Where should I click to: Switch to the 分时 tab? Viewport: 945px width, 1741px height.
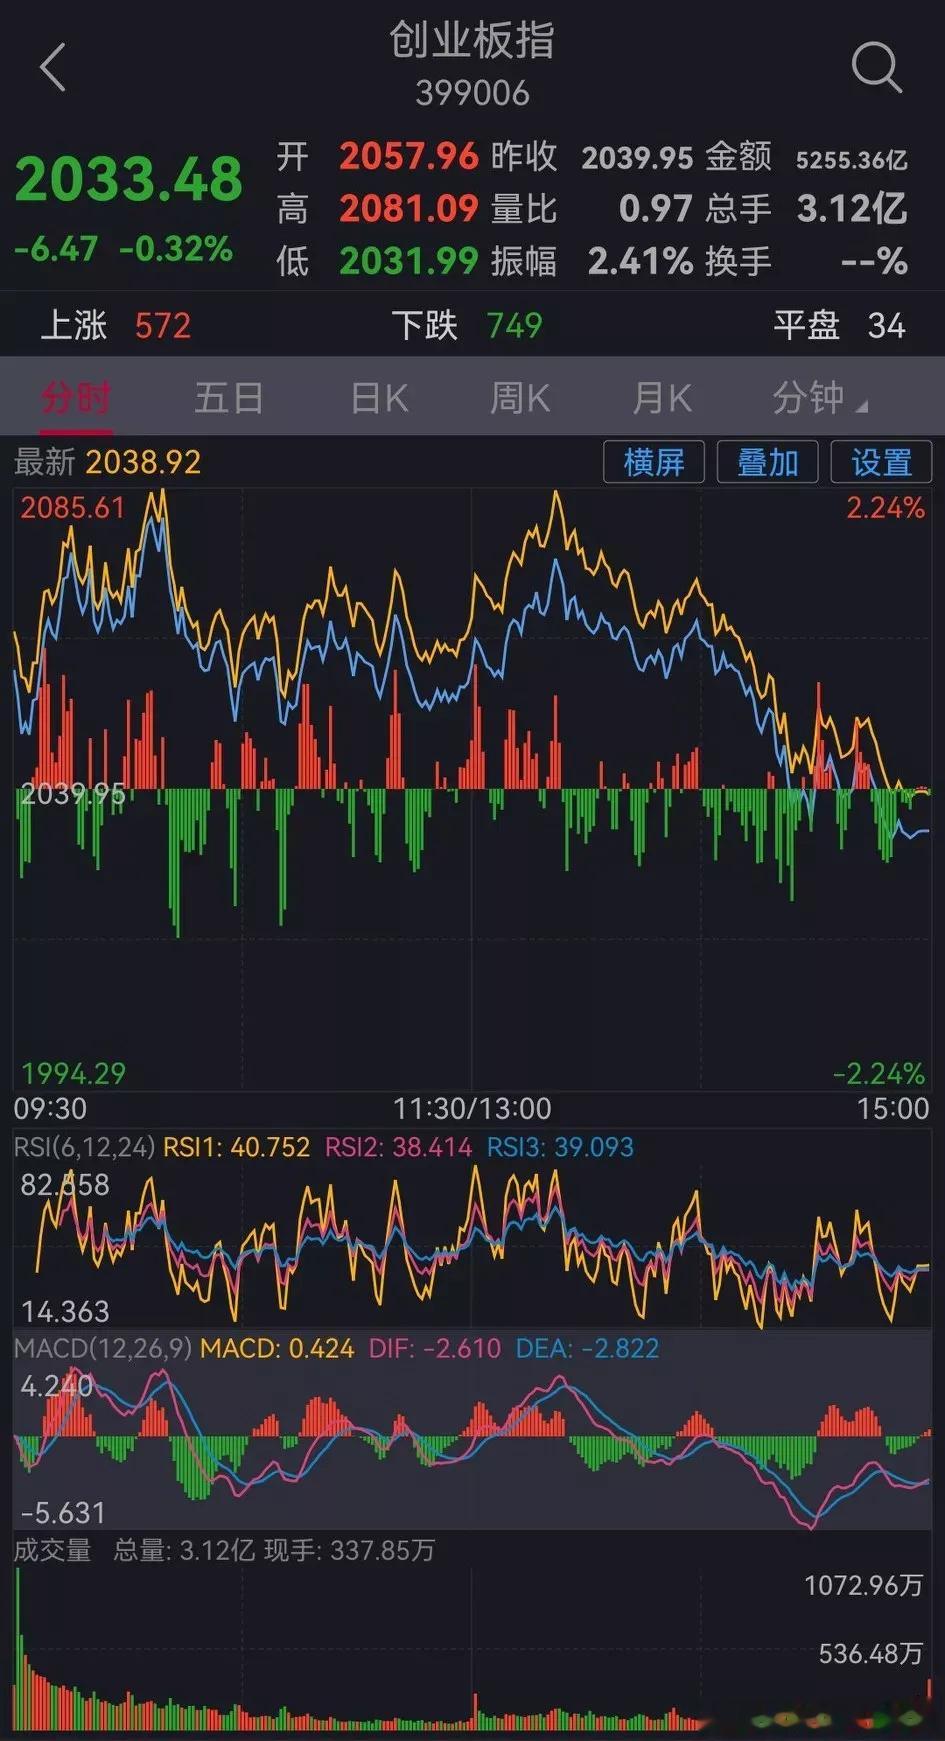click(76, 398)
